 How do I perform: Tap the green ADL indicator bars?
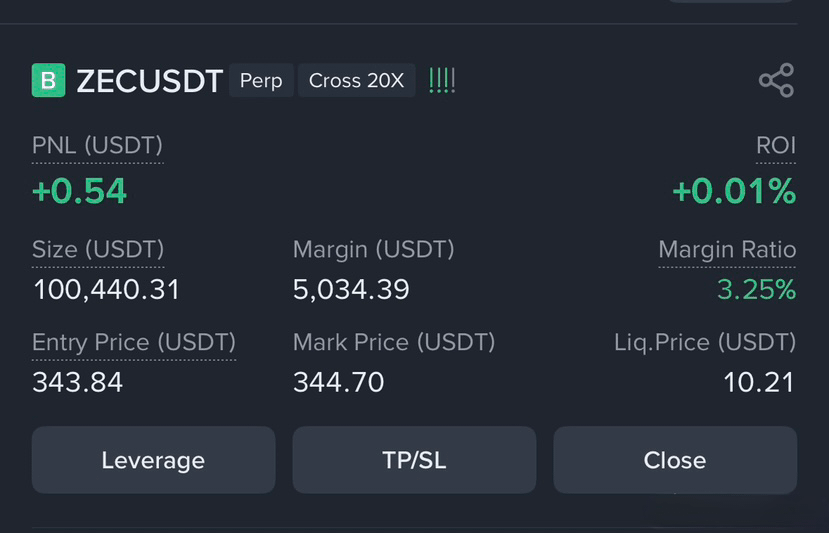[x=442, y=80]
